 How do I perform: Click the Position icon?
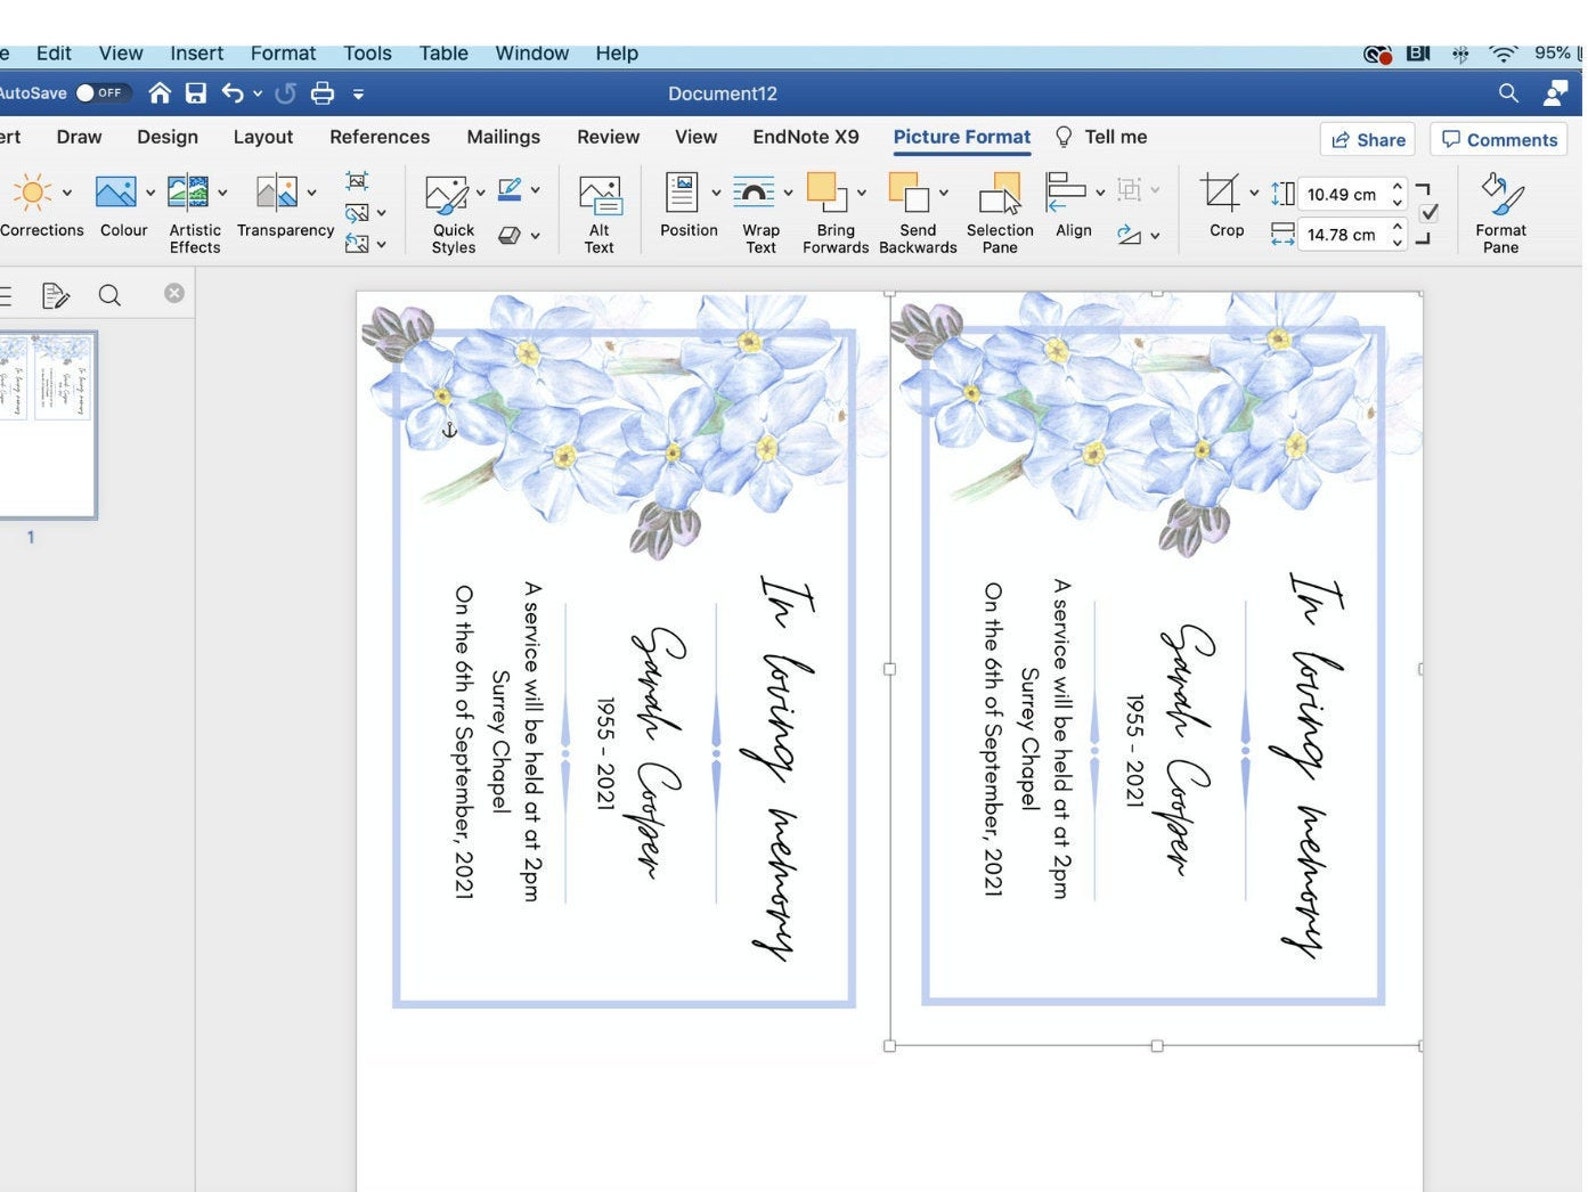682,192
